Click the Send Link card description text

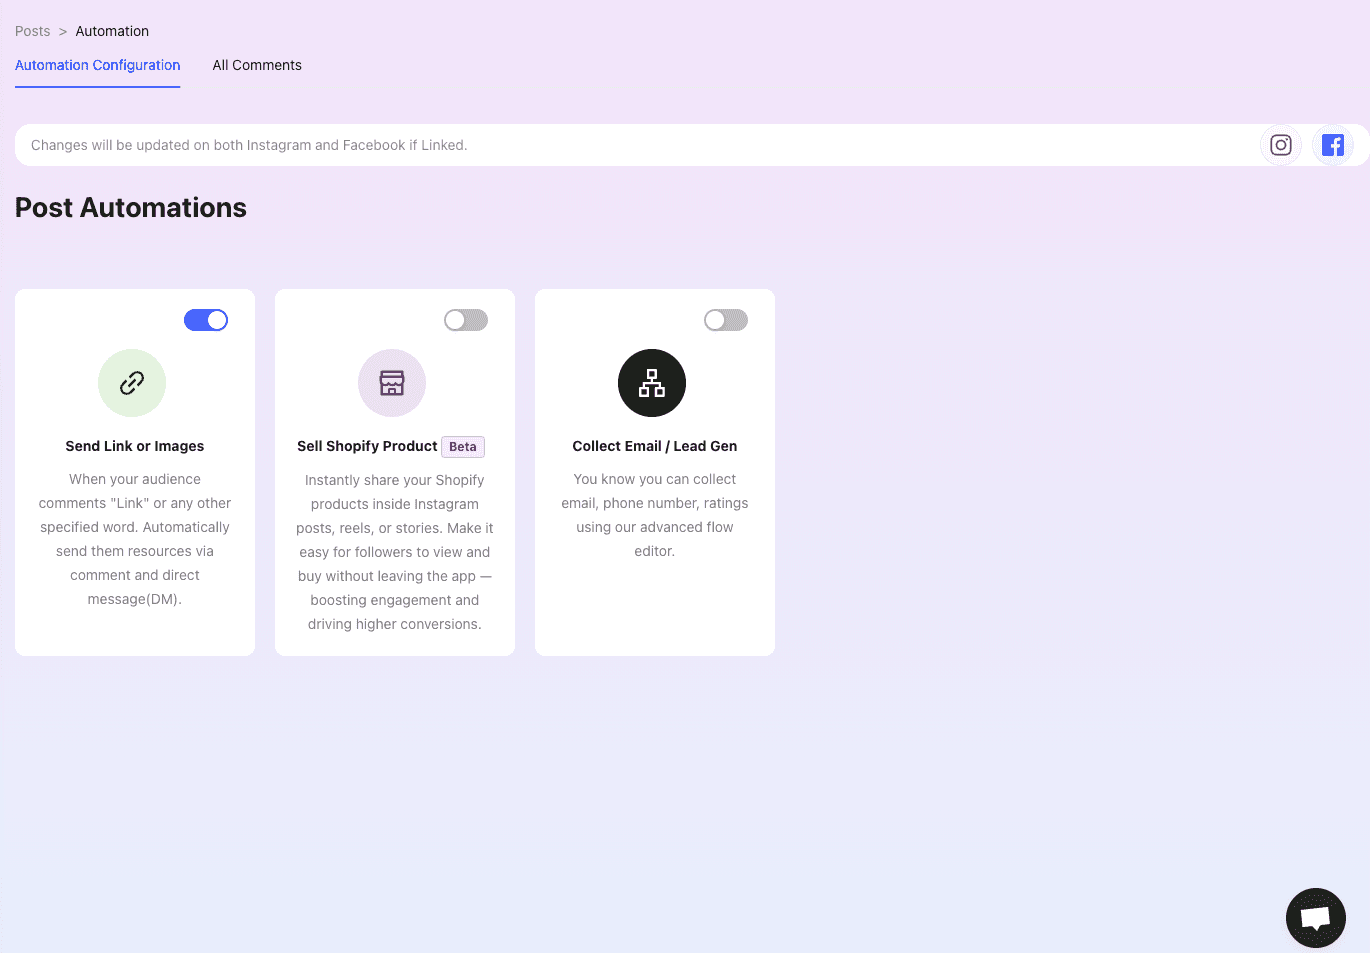(x=134, y=538)
